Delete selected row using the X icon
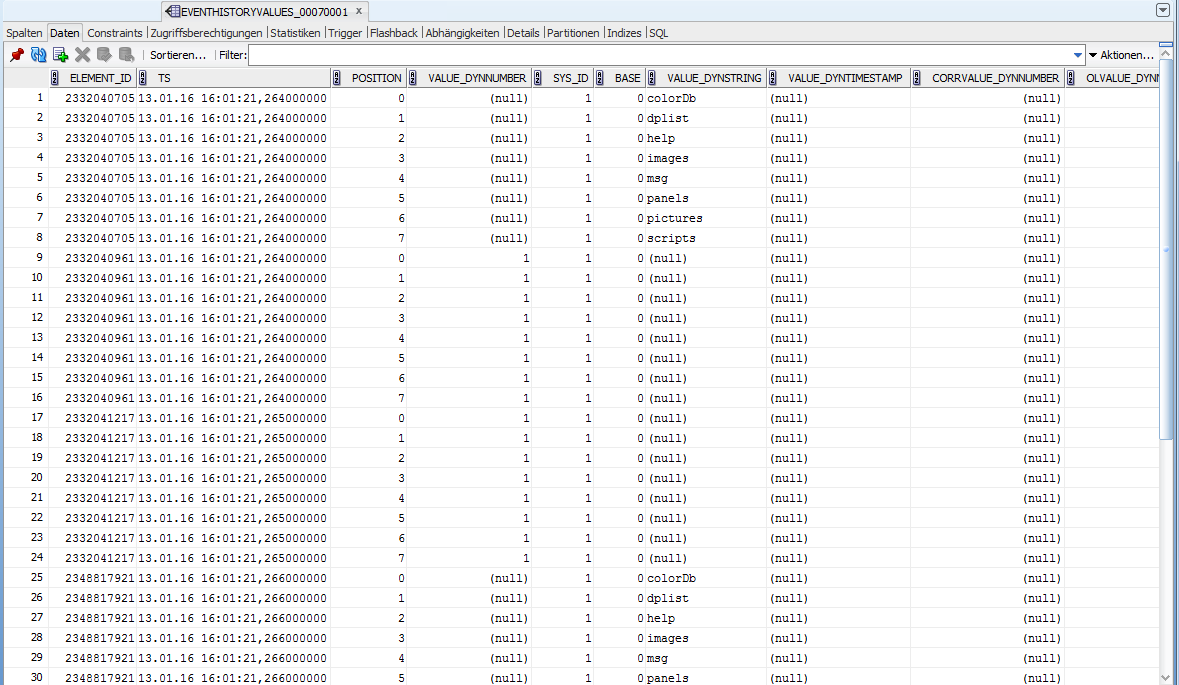The width and height of the screenshot is (1179, 685). [83, 55]
